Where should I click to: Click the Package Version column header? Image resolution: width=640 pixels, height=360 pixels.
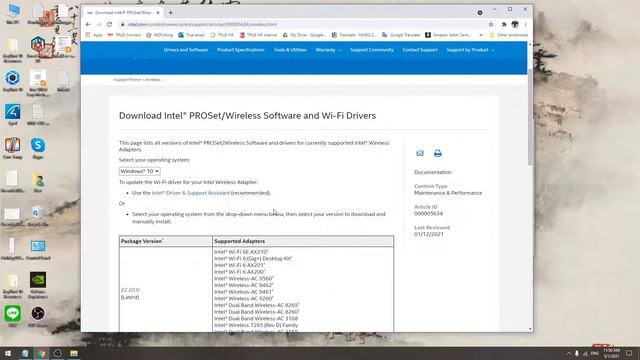(x=166, y=241)
